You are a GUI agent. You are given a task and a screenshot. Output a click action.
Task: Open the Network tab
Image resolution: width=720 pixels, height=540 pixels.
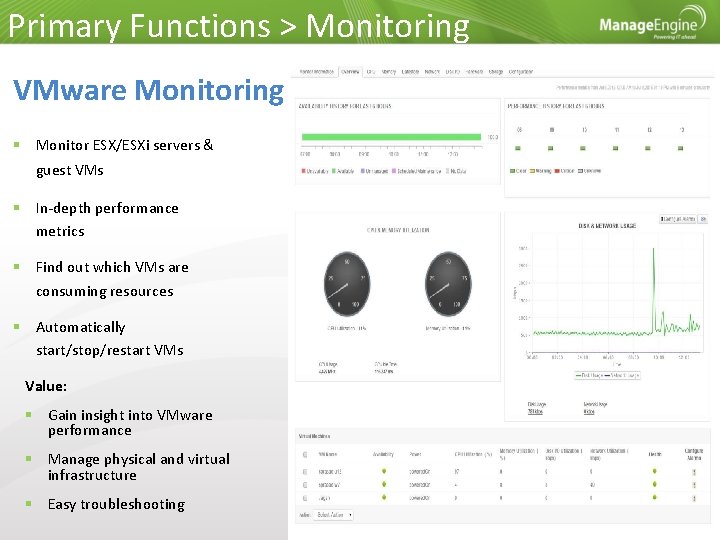point(432,72)
